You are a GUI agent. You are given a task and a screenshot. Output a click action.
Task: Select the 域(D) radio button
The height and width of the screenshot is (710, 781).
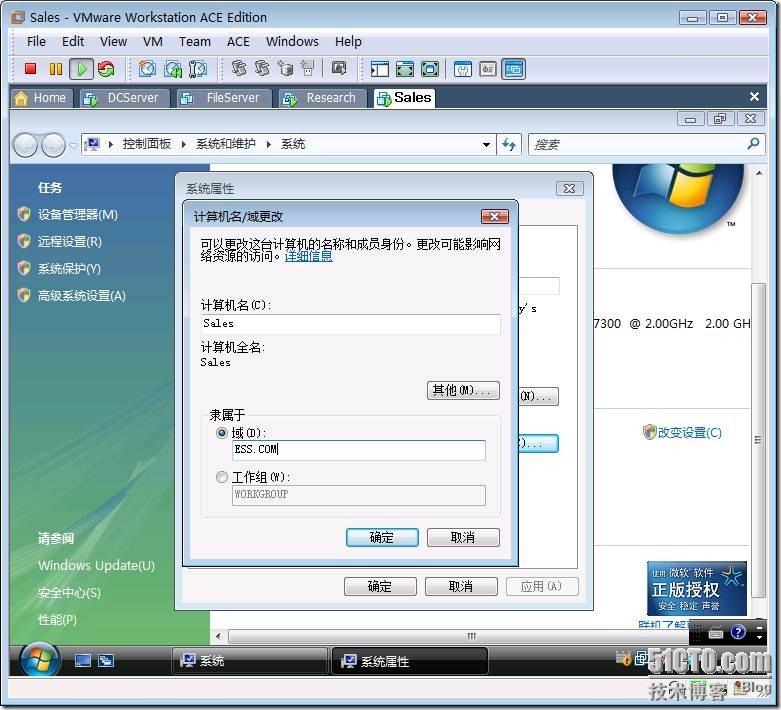(x=222, y=433)
